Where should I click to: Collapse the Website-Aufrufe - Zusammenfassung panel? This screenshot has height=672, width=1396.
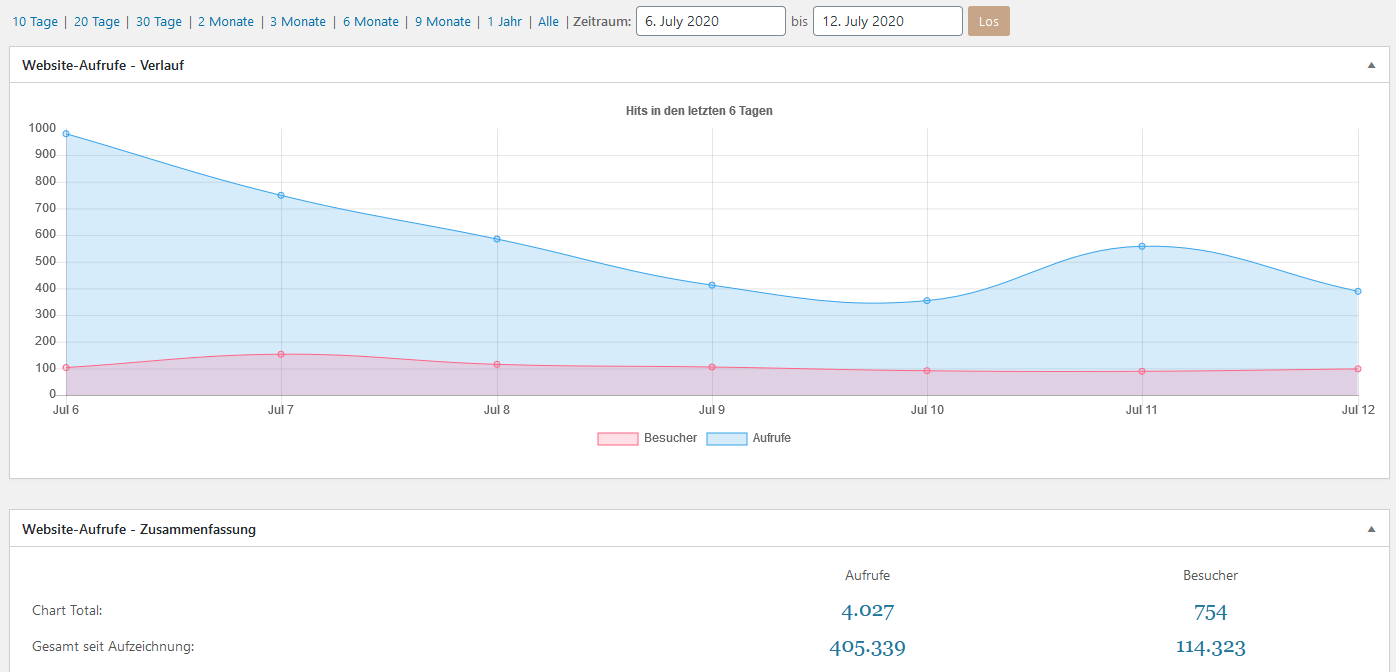tap(1372, 529)
